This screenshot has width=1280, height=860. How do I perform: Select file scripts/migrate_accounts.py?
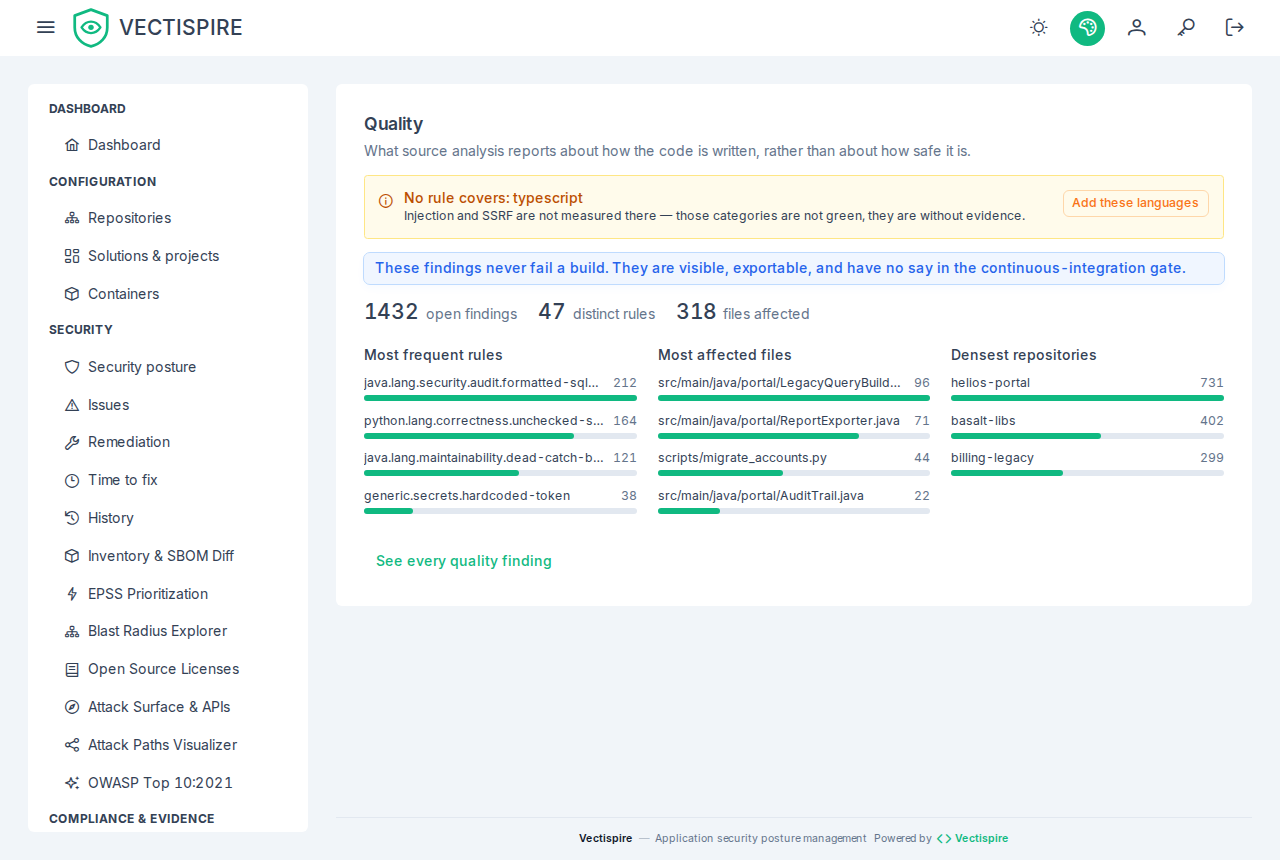tap(742, 458)
